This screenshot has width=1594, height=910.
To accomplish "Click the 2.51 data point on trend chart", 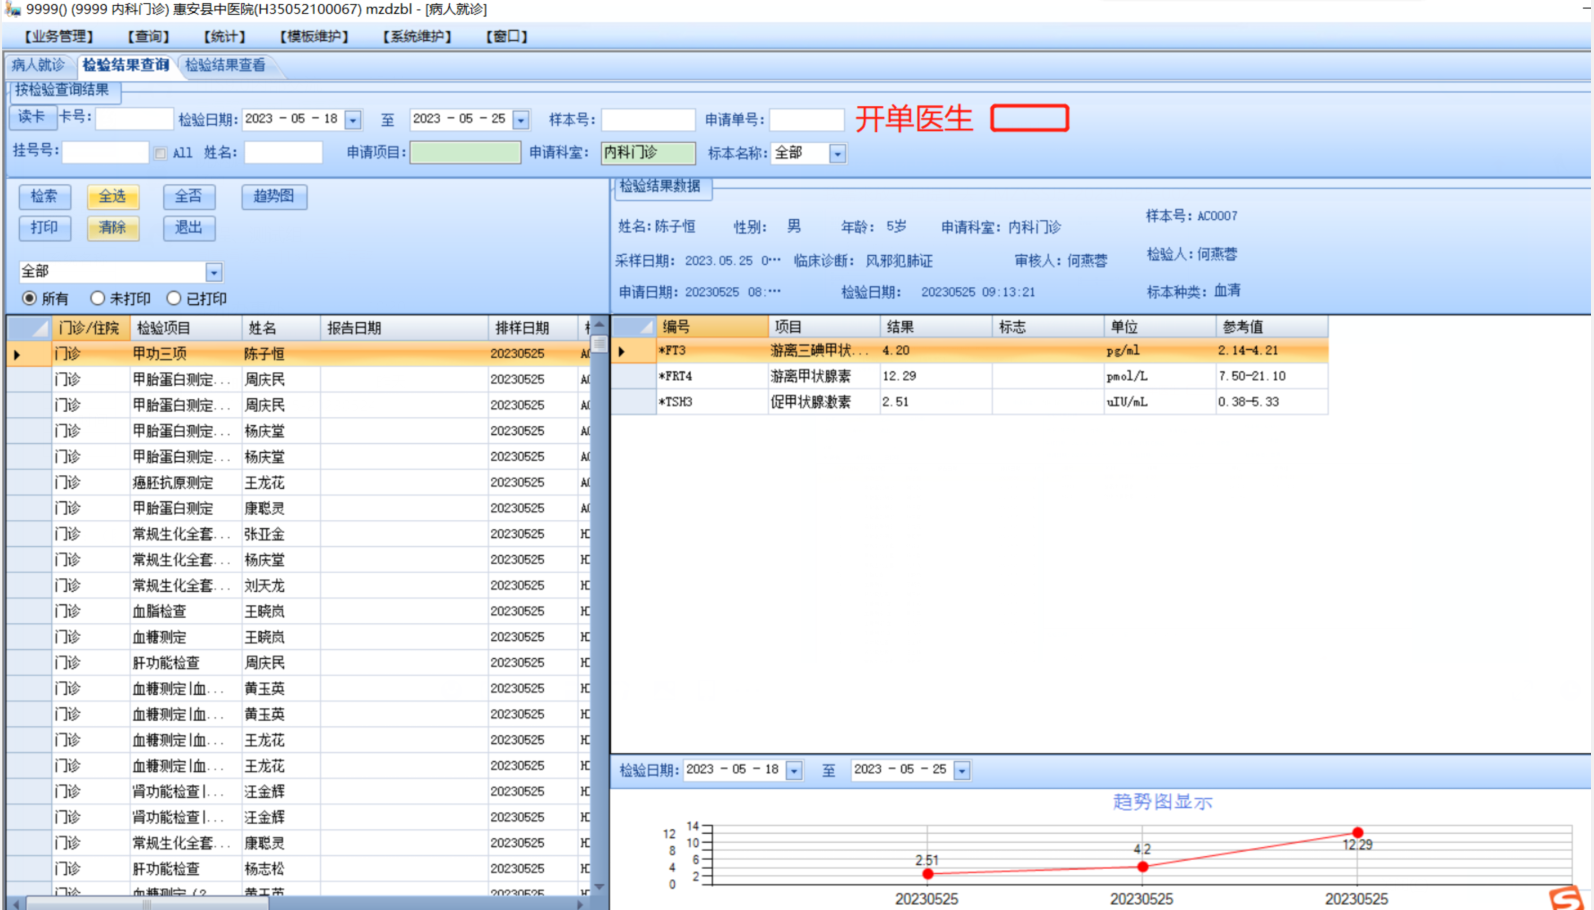I will pos(928,874).
